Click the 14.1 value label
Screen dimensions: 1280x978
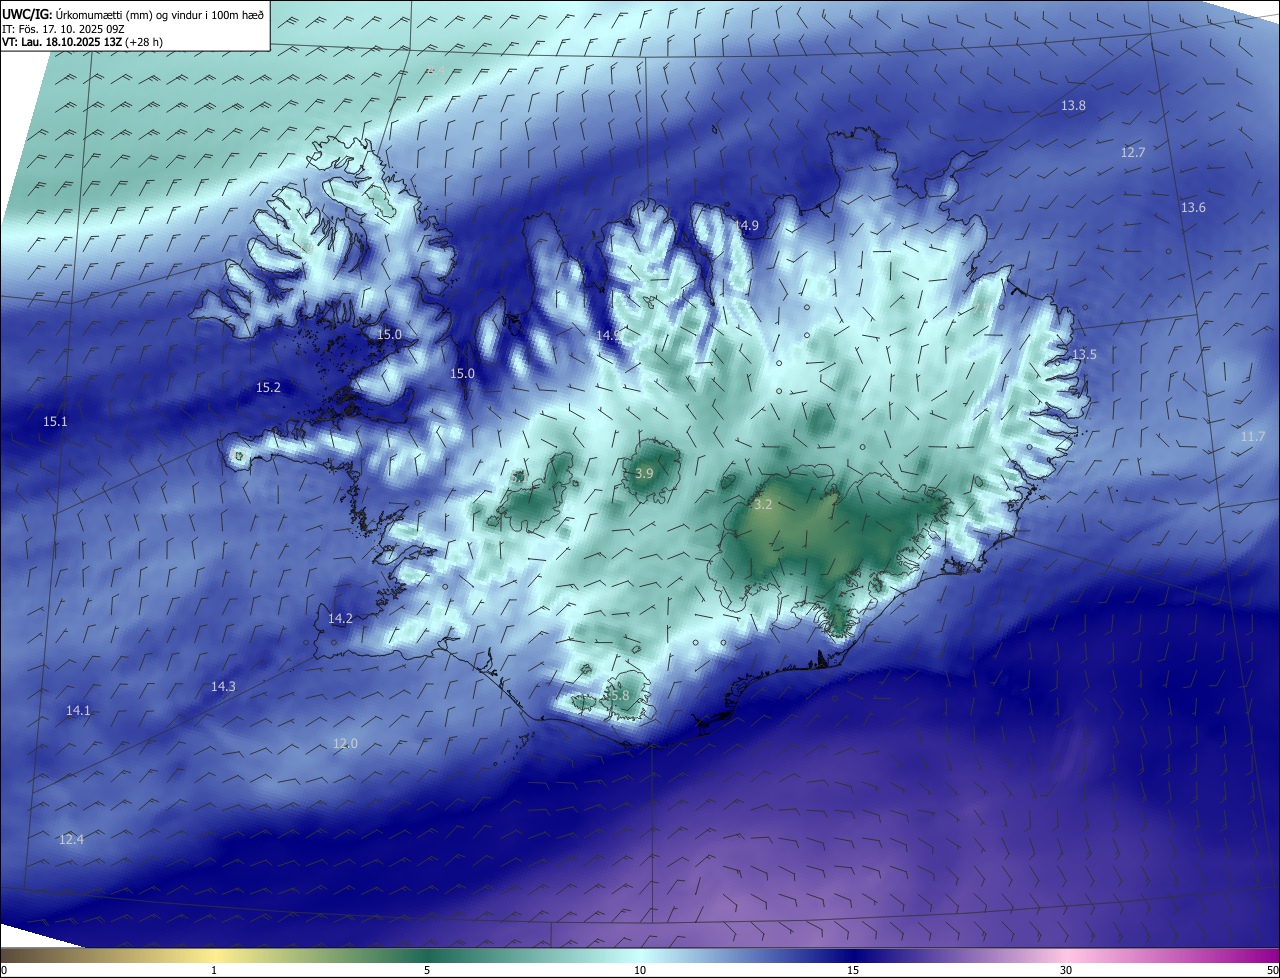point(78,710)
